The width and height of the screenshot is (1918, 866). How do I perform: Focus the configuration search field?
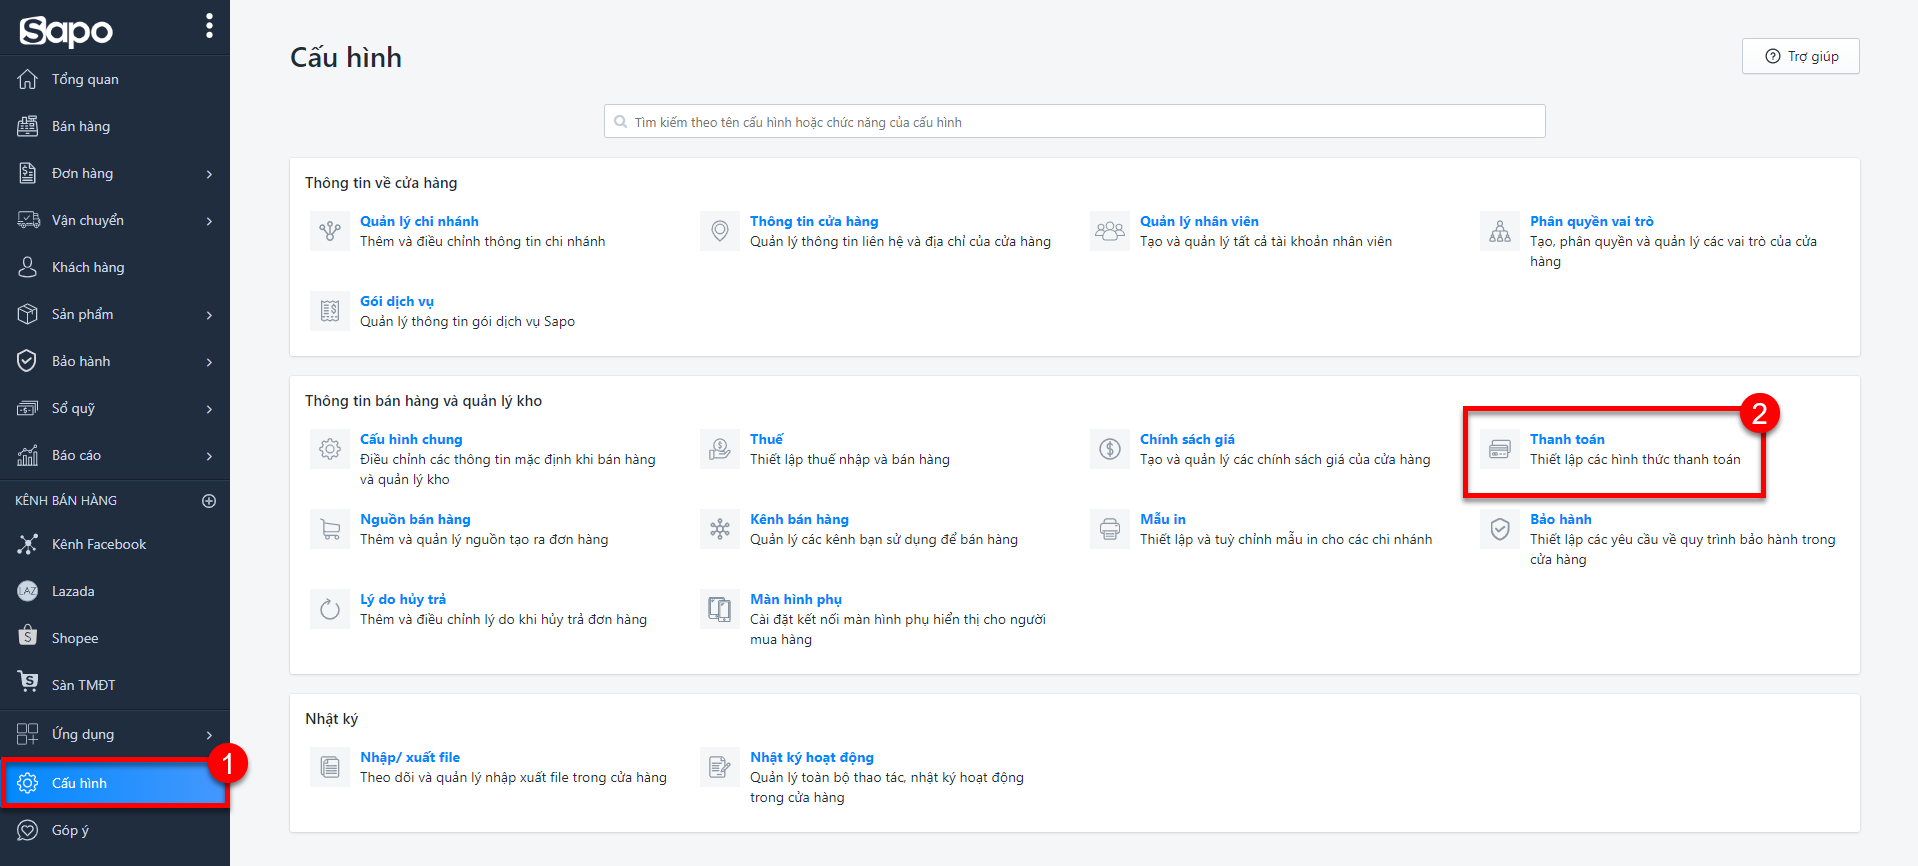pos(1075,122)
